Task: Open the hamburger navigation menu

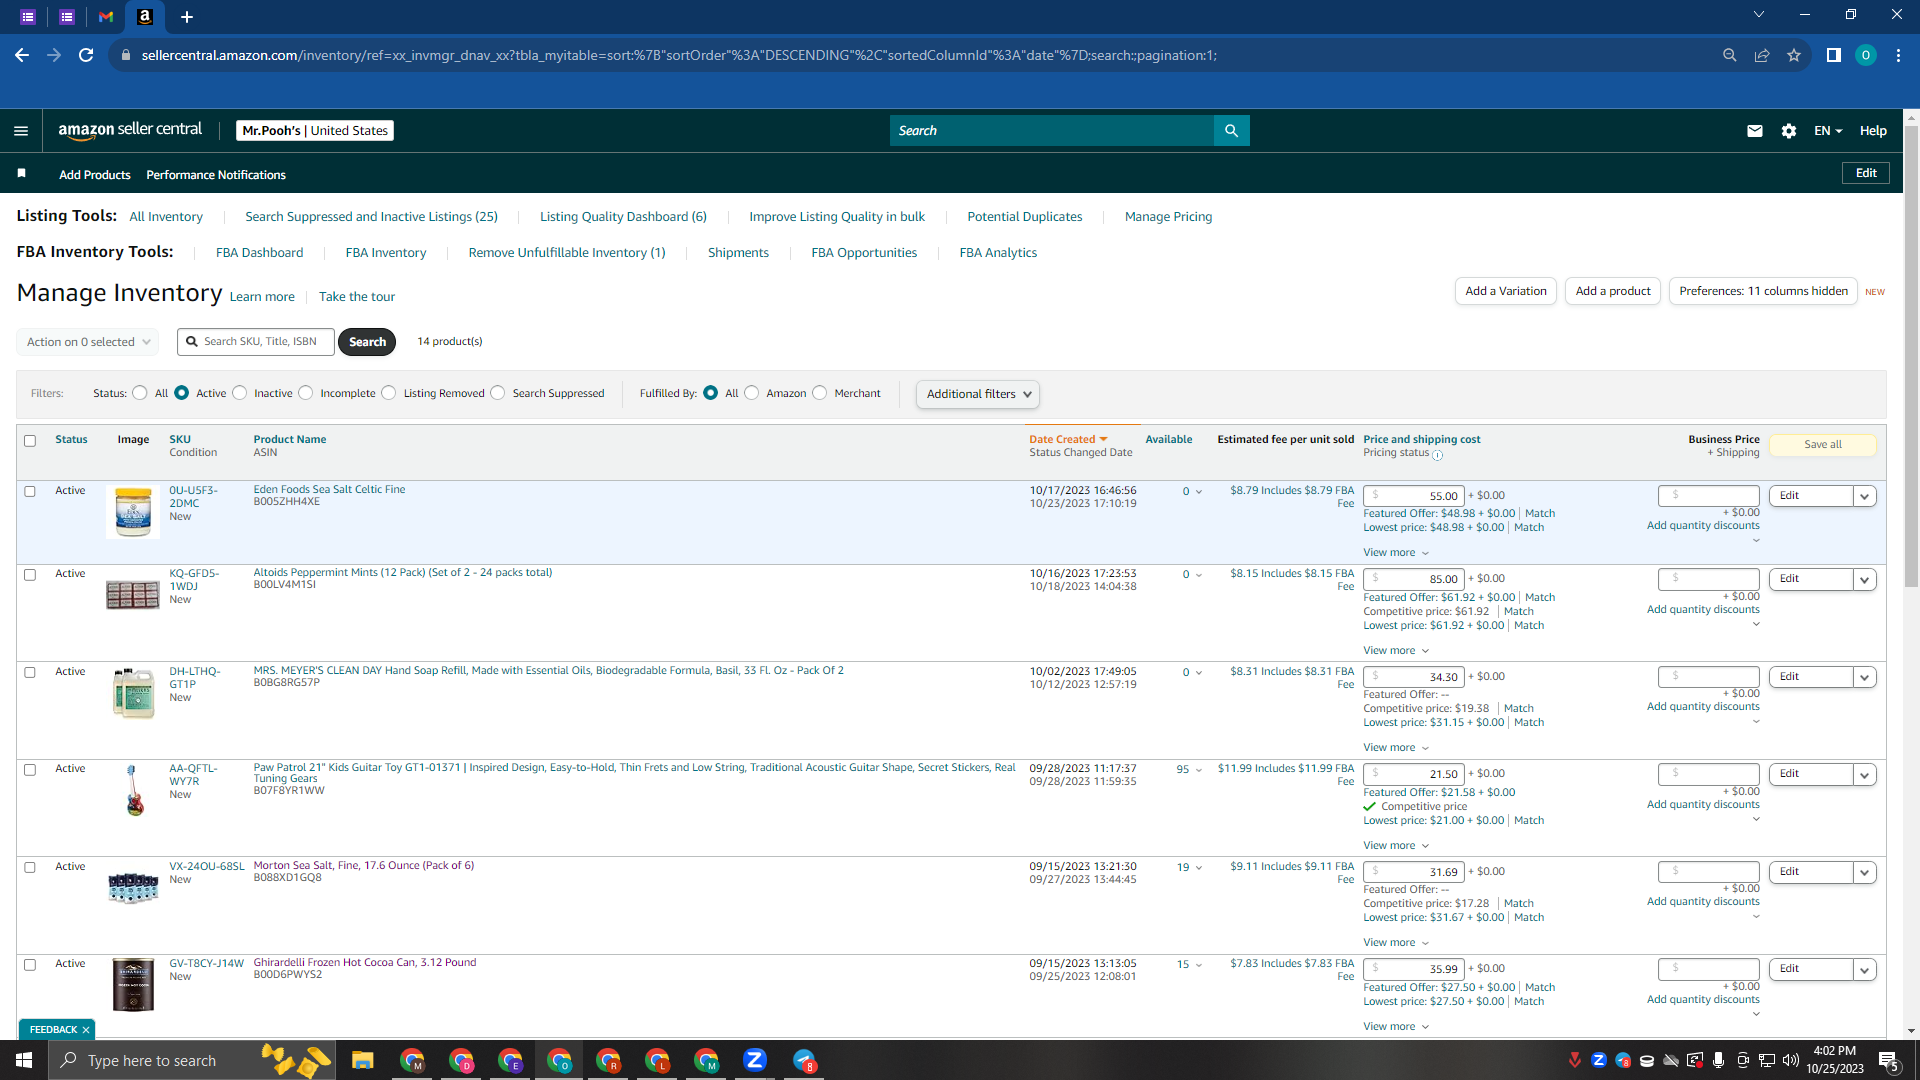Action: click(21, 131)
